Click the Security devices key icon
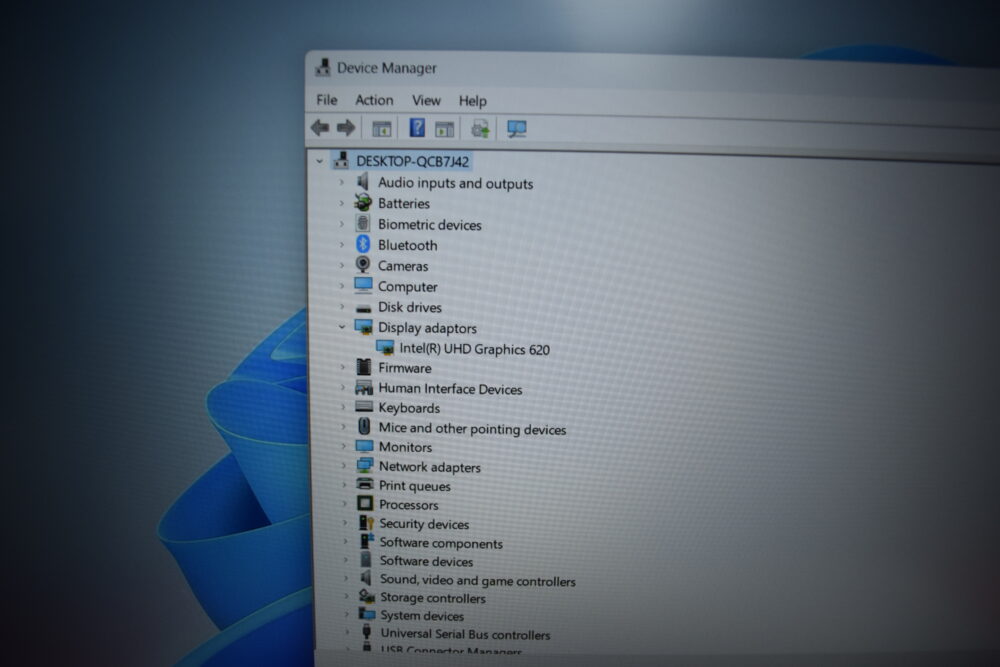This screenshot has height=667, width=1000. [366, 522]
